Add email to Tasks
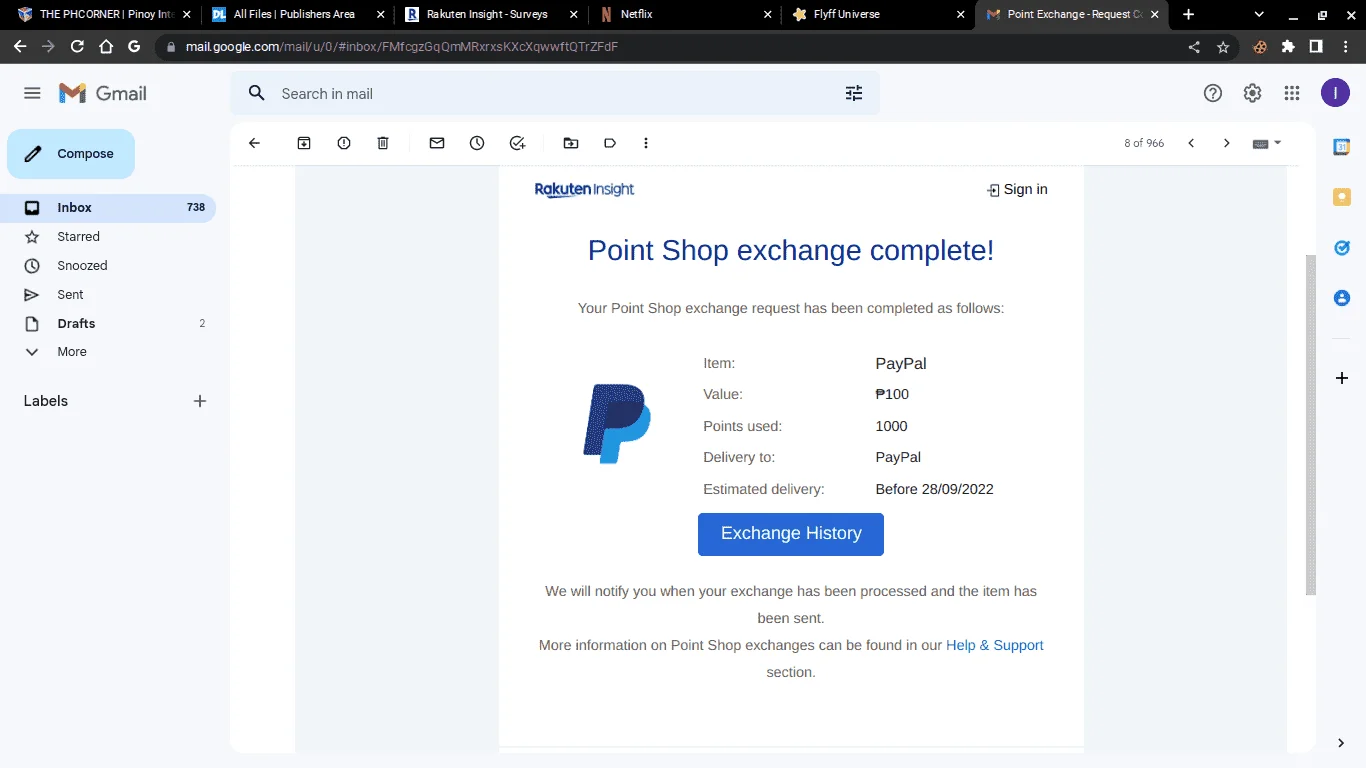 (517, 143)
